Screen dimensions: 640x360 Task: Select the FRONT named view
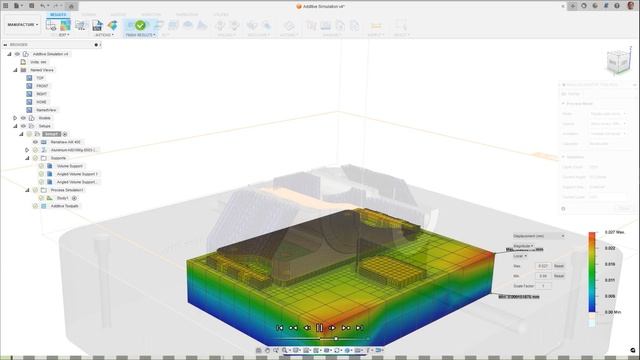(42, 86)
